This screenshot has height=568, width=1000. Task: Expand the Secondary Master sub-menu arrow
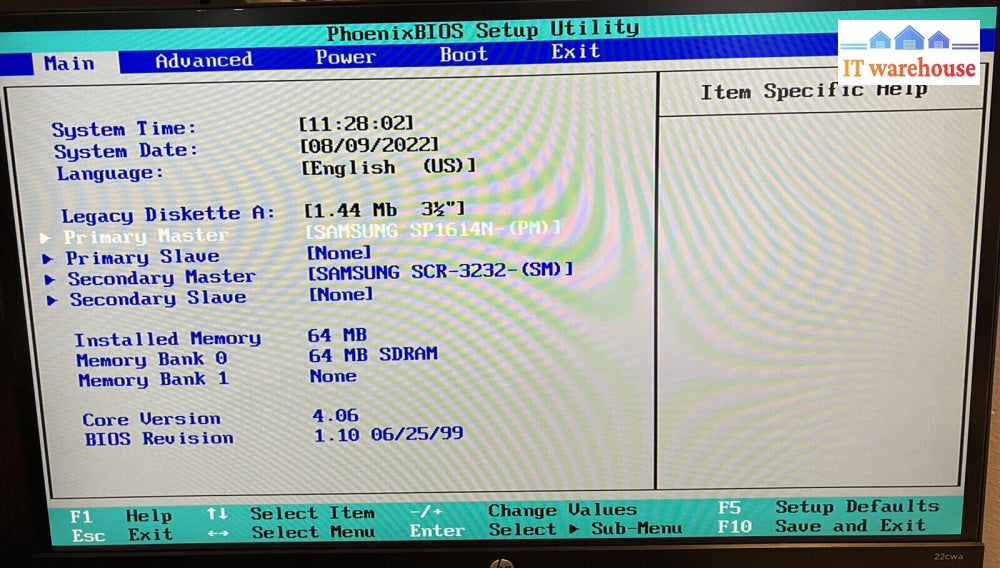pyautogui.click(x=50, y=279)
